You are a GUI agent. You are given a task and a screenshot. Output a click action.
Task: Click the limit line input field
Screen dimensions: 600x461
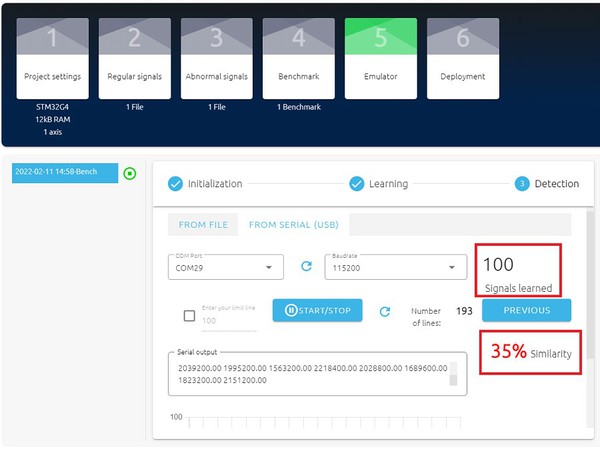229,321
